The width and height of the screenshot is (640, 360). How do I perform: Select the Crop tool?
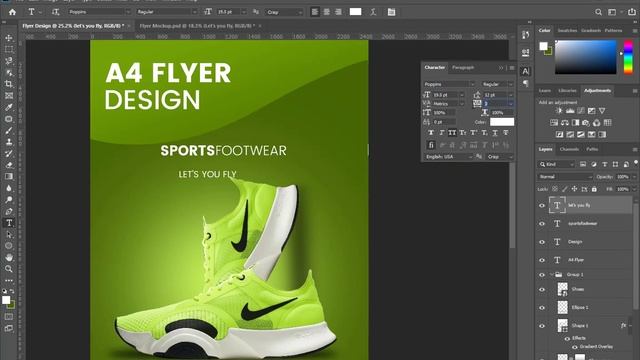pyautogui.click(x=9, y=84)
